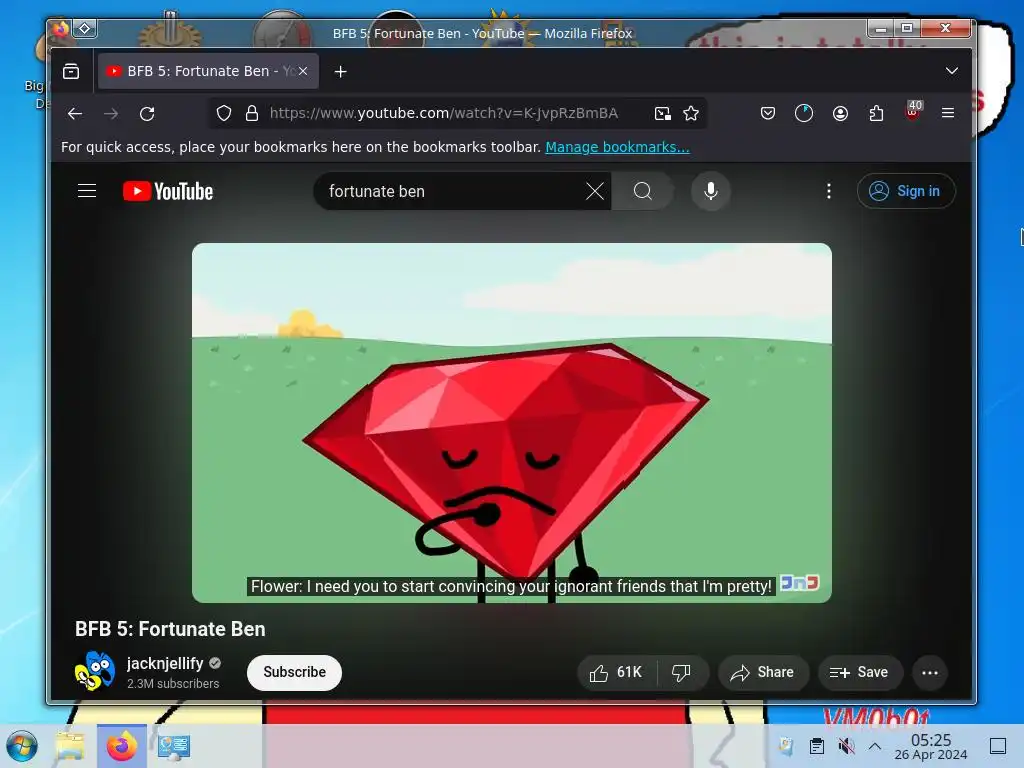Bookmark this page with star icon

click(x=691, y=114)
